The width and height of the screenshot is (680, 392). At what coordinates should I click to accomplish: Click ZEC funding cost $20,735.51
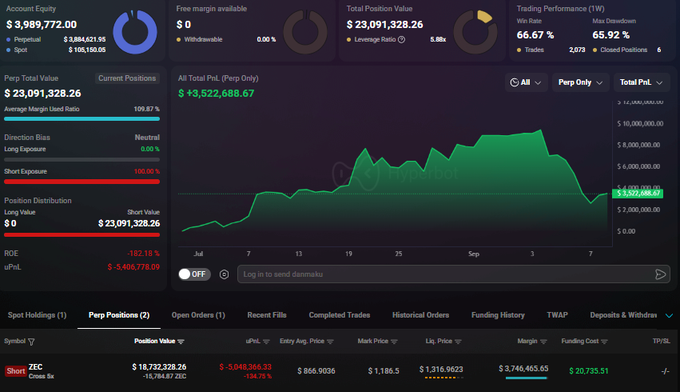click(x=588, y=371)
